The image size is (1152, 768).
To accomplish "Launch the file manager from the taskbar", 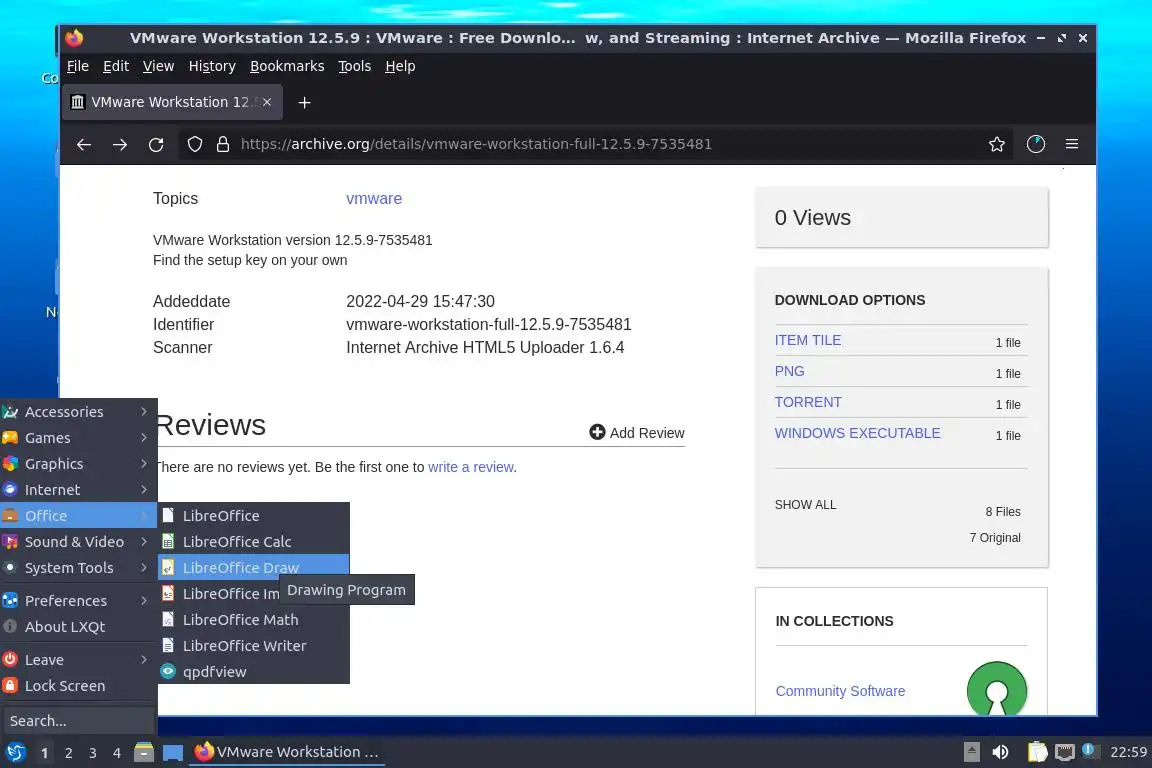I will coord(144,752).
